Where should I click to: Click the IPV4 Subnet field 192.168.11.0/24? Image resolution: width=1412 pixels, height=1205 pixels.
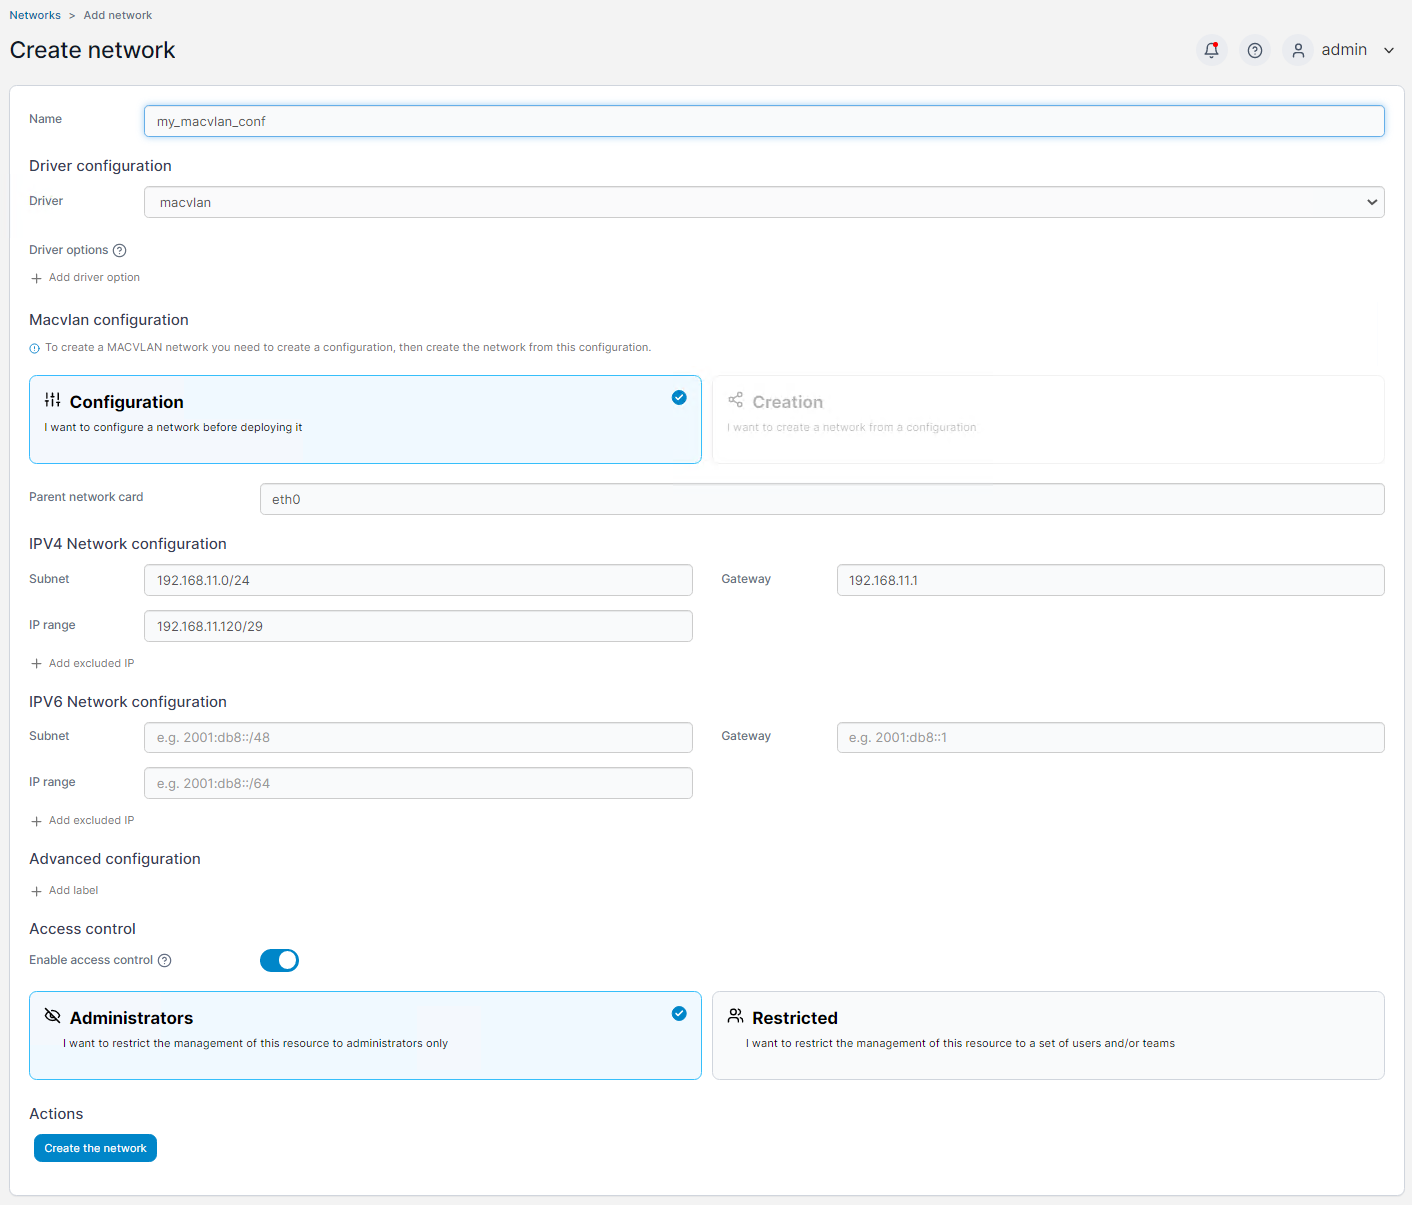click(418, 580)
